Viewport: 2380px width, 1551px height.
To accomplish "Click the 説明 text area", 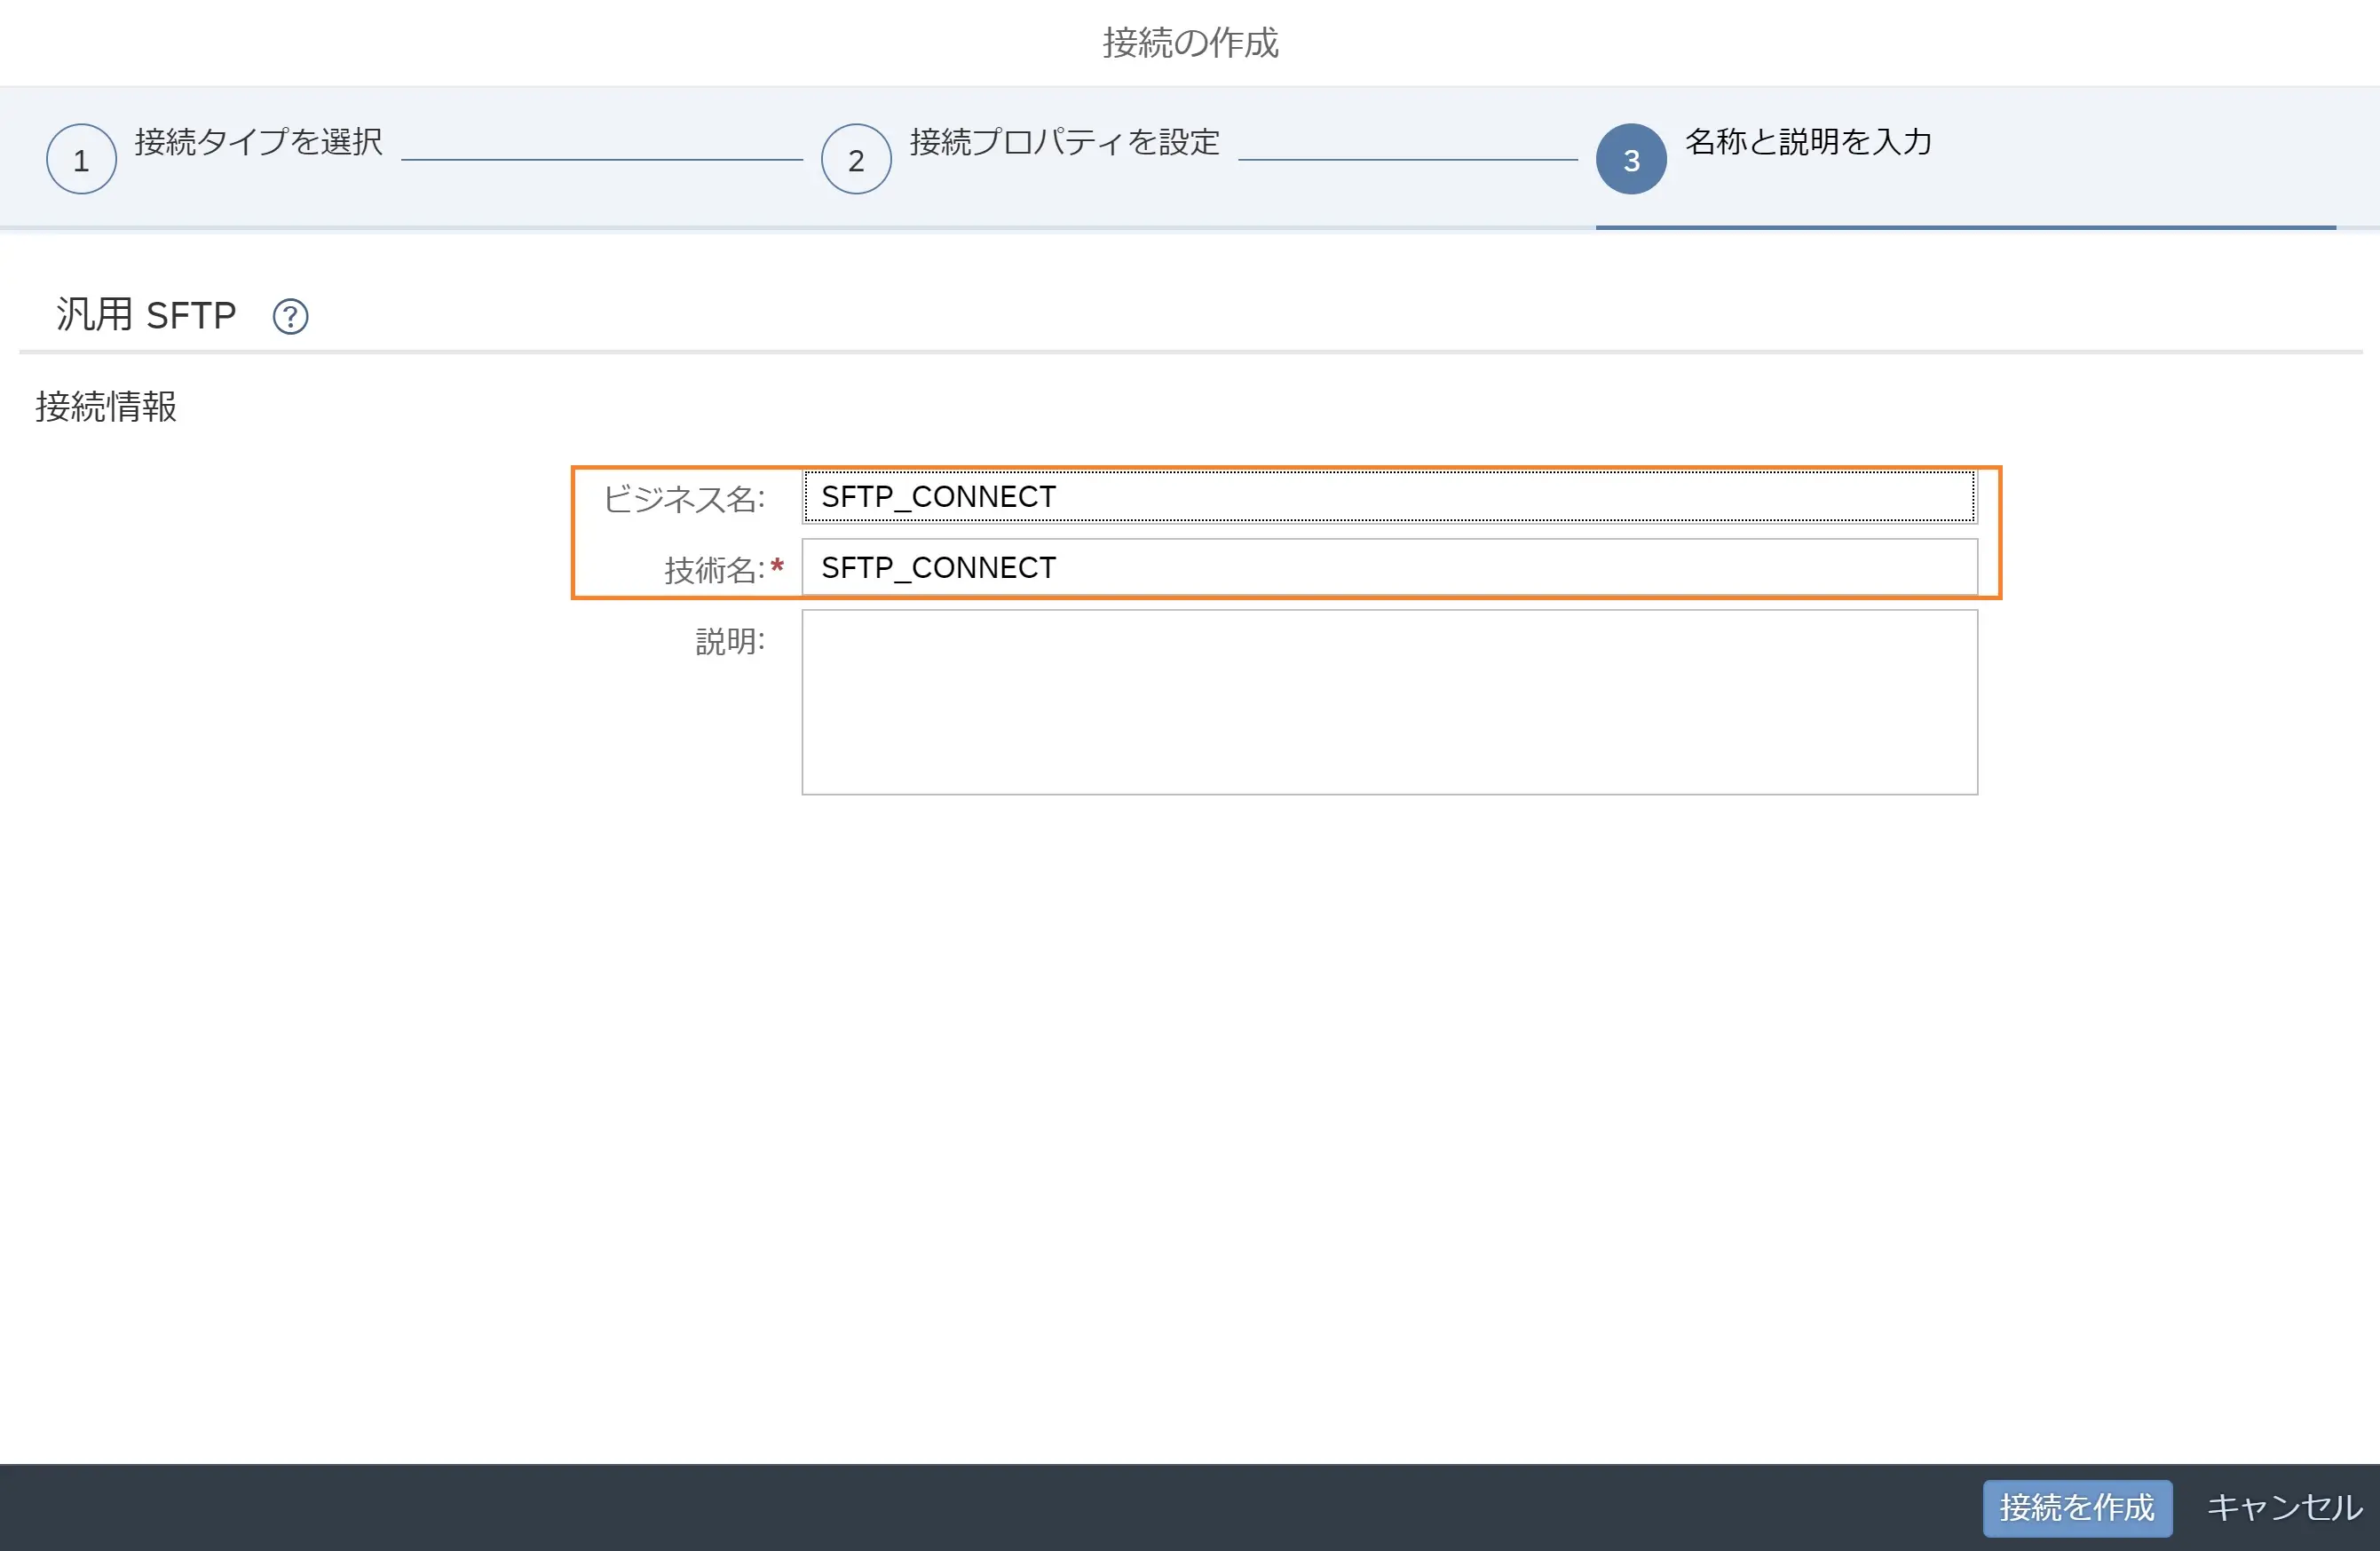I will (x=1389, y=702).
